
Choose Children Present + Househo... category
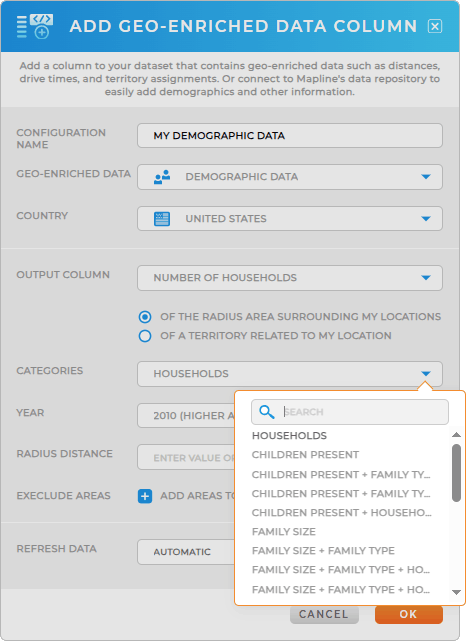tap(341, 513)
